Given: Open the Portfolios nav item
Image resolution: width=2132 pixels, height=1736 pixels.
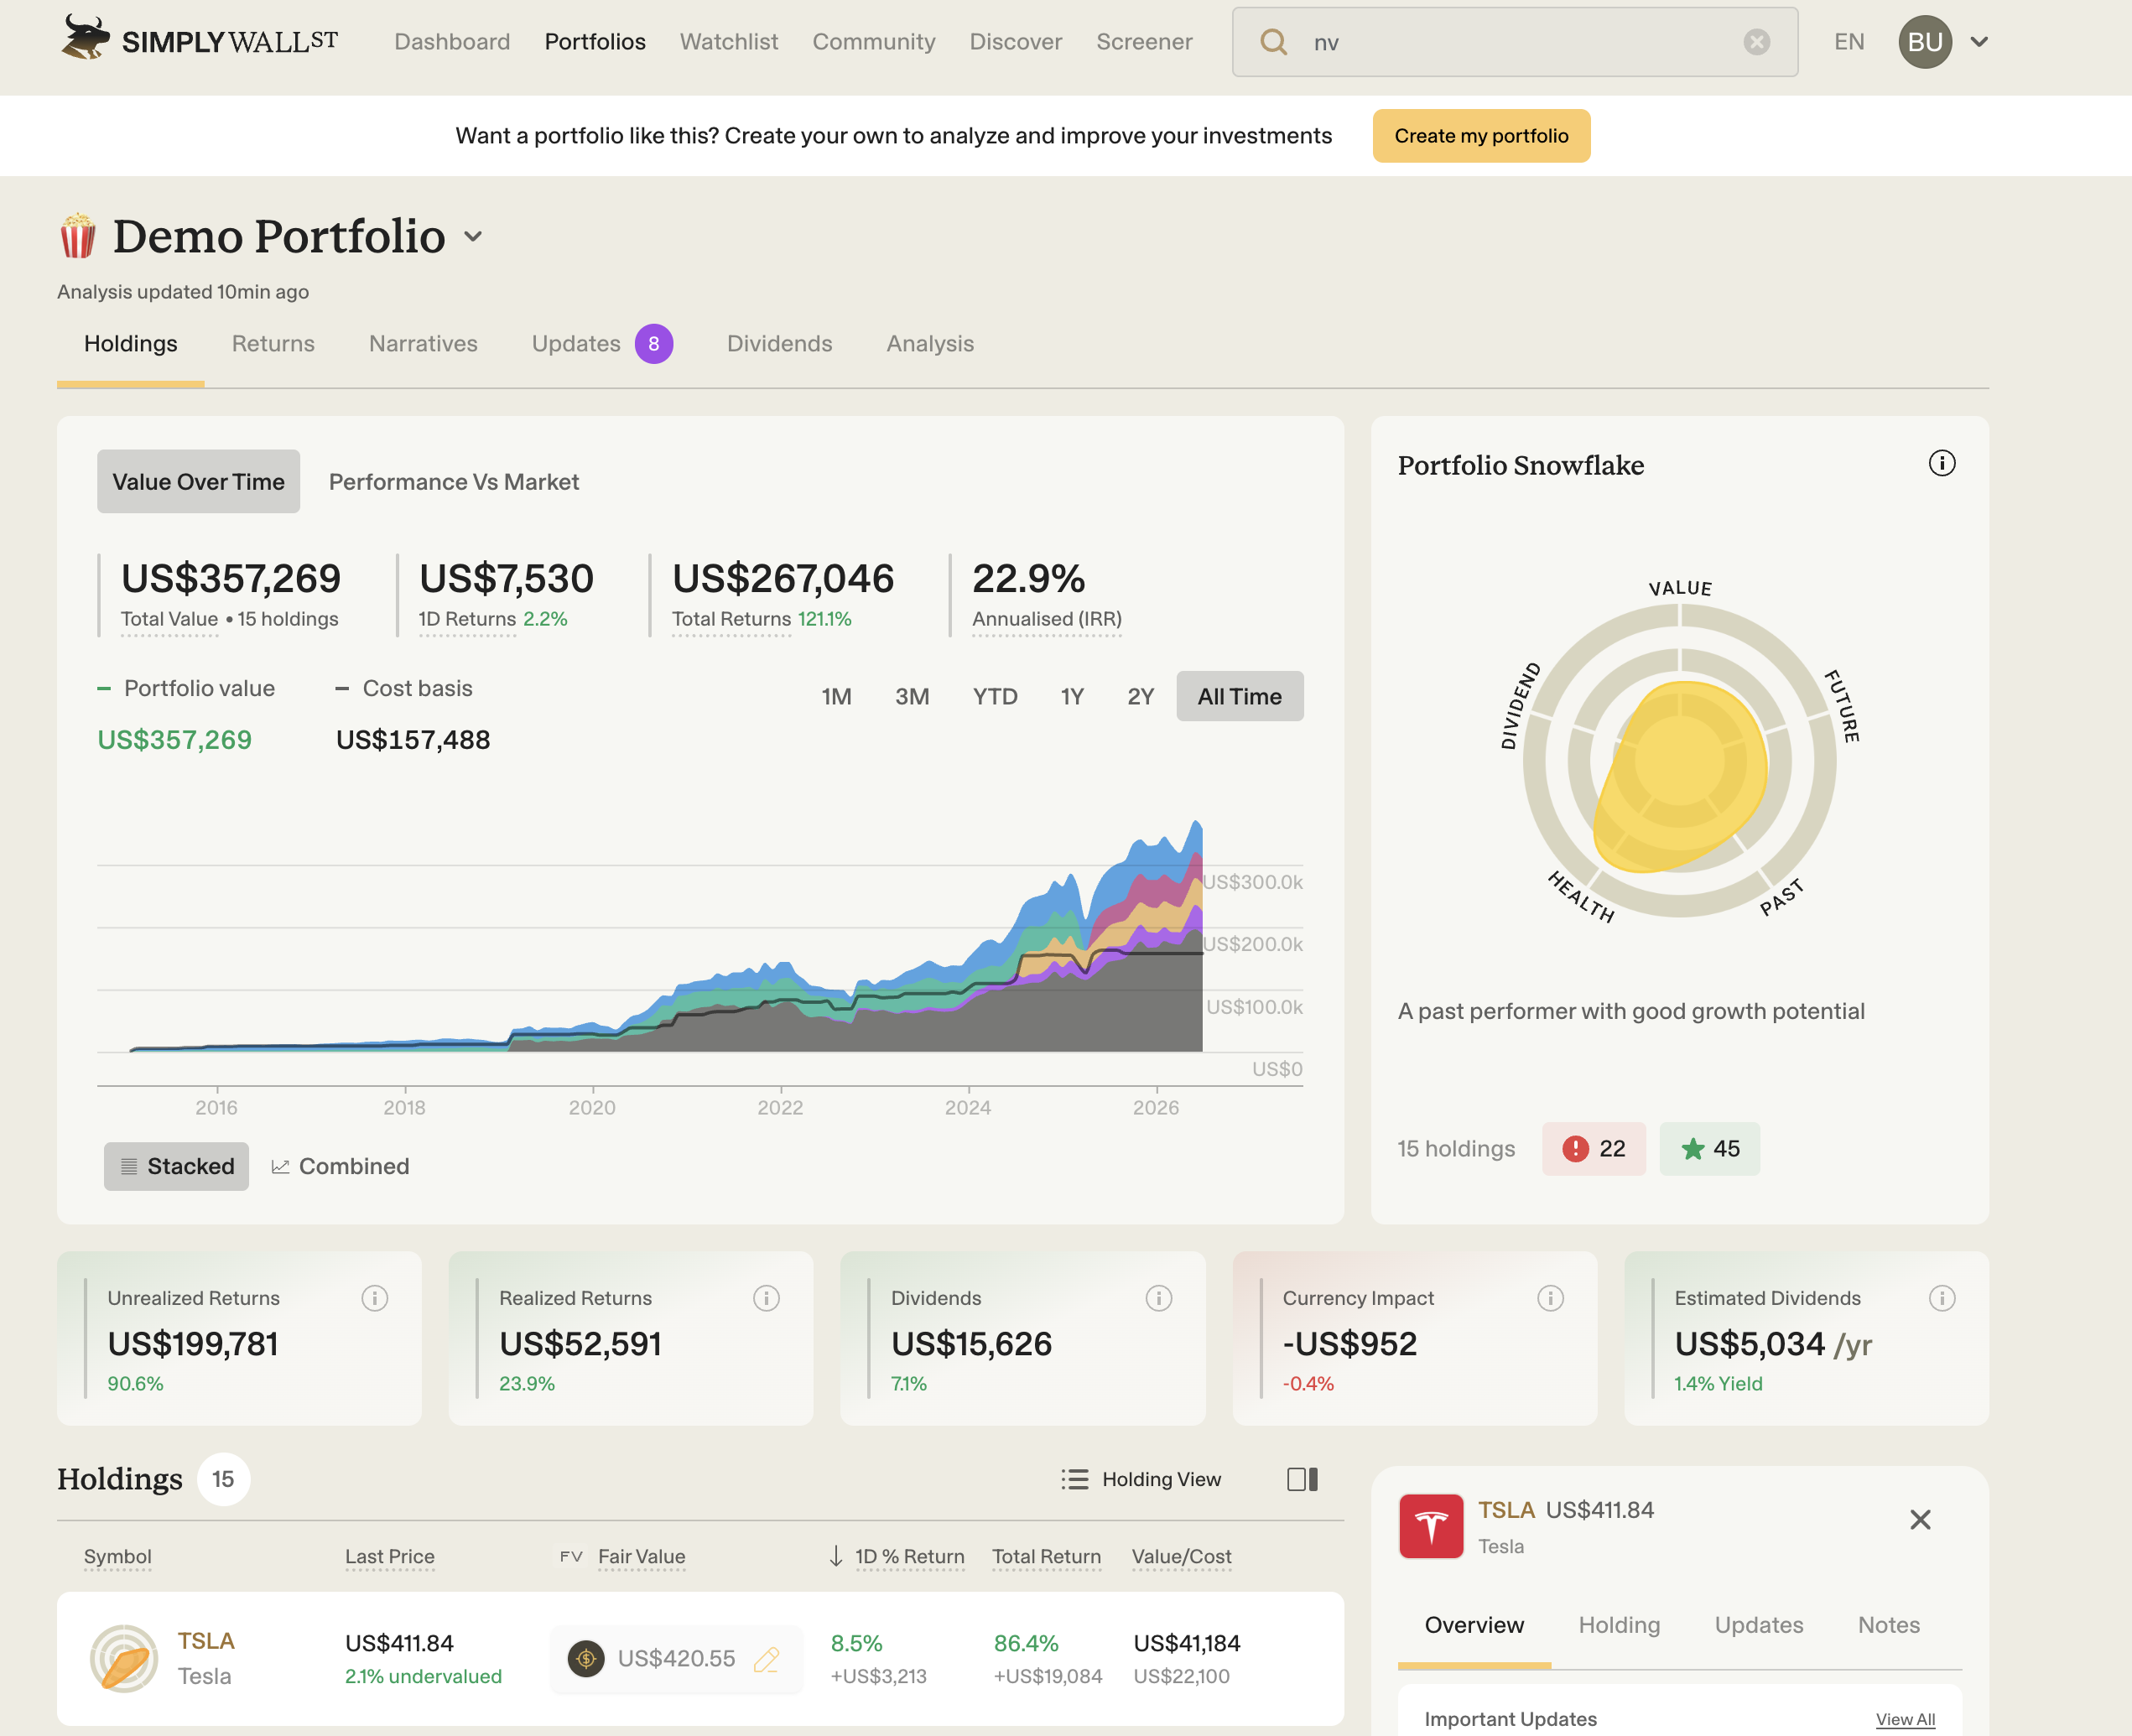Looking at the screenshot, I should click(595, 42).
